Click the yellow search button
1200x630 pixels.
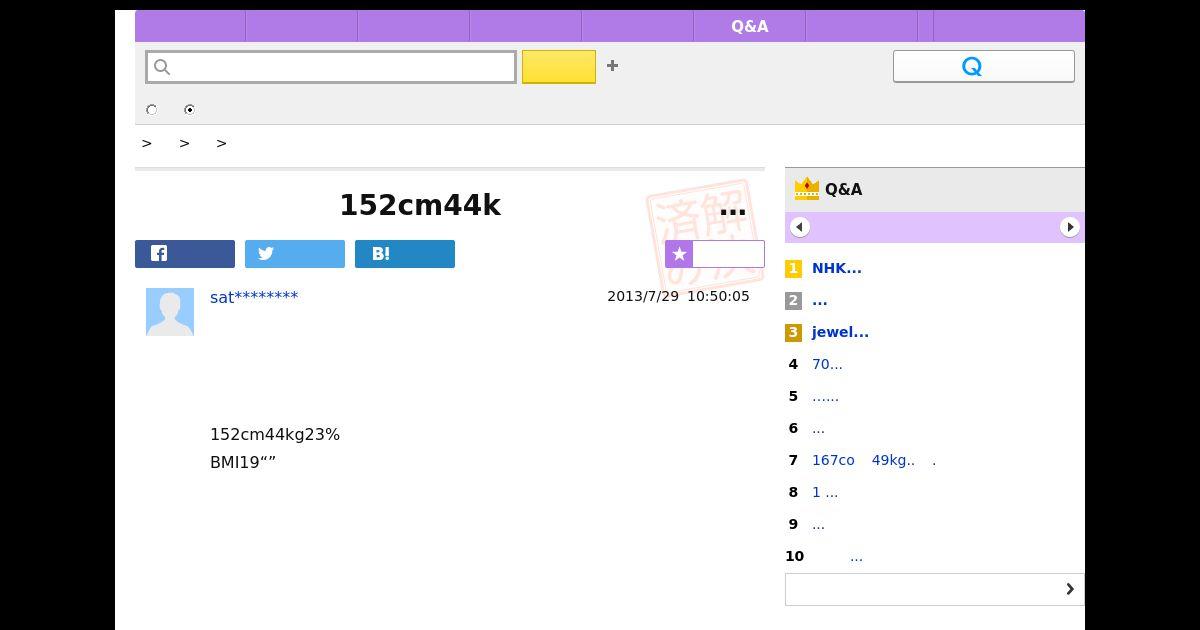click(x=559, y=67)
